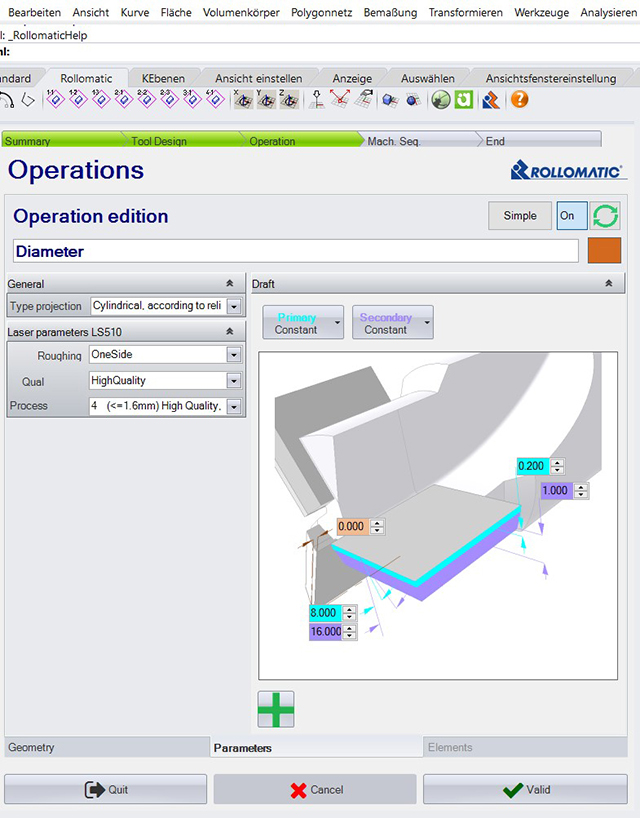The image size is (640, 818).
Task: Open the Secondary Constant dropdown
Action: 392,323
